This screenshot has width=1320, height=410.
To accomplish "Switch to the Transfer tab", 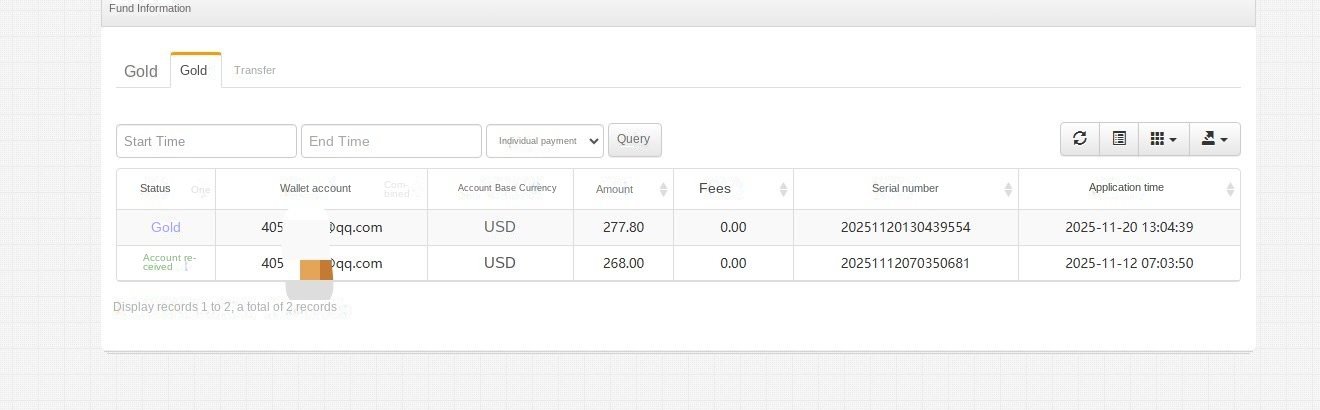I will coord(255,70).
